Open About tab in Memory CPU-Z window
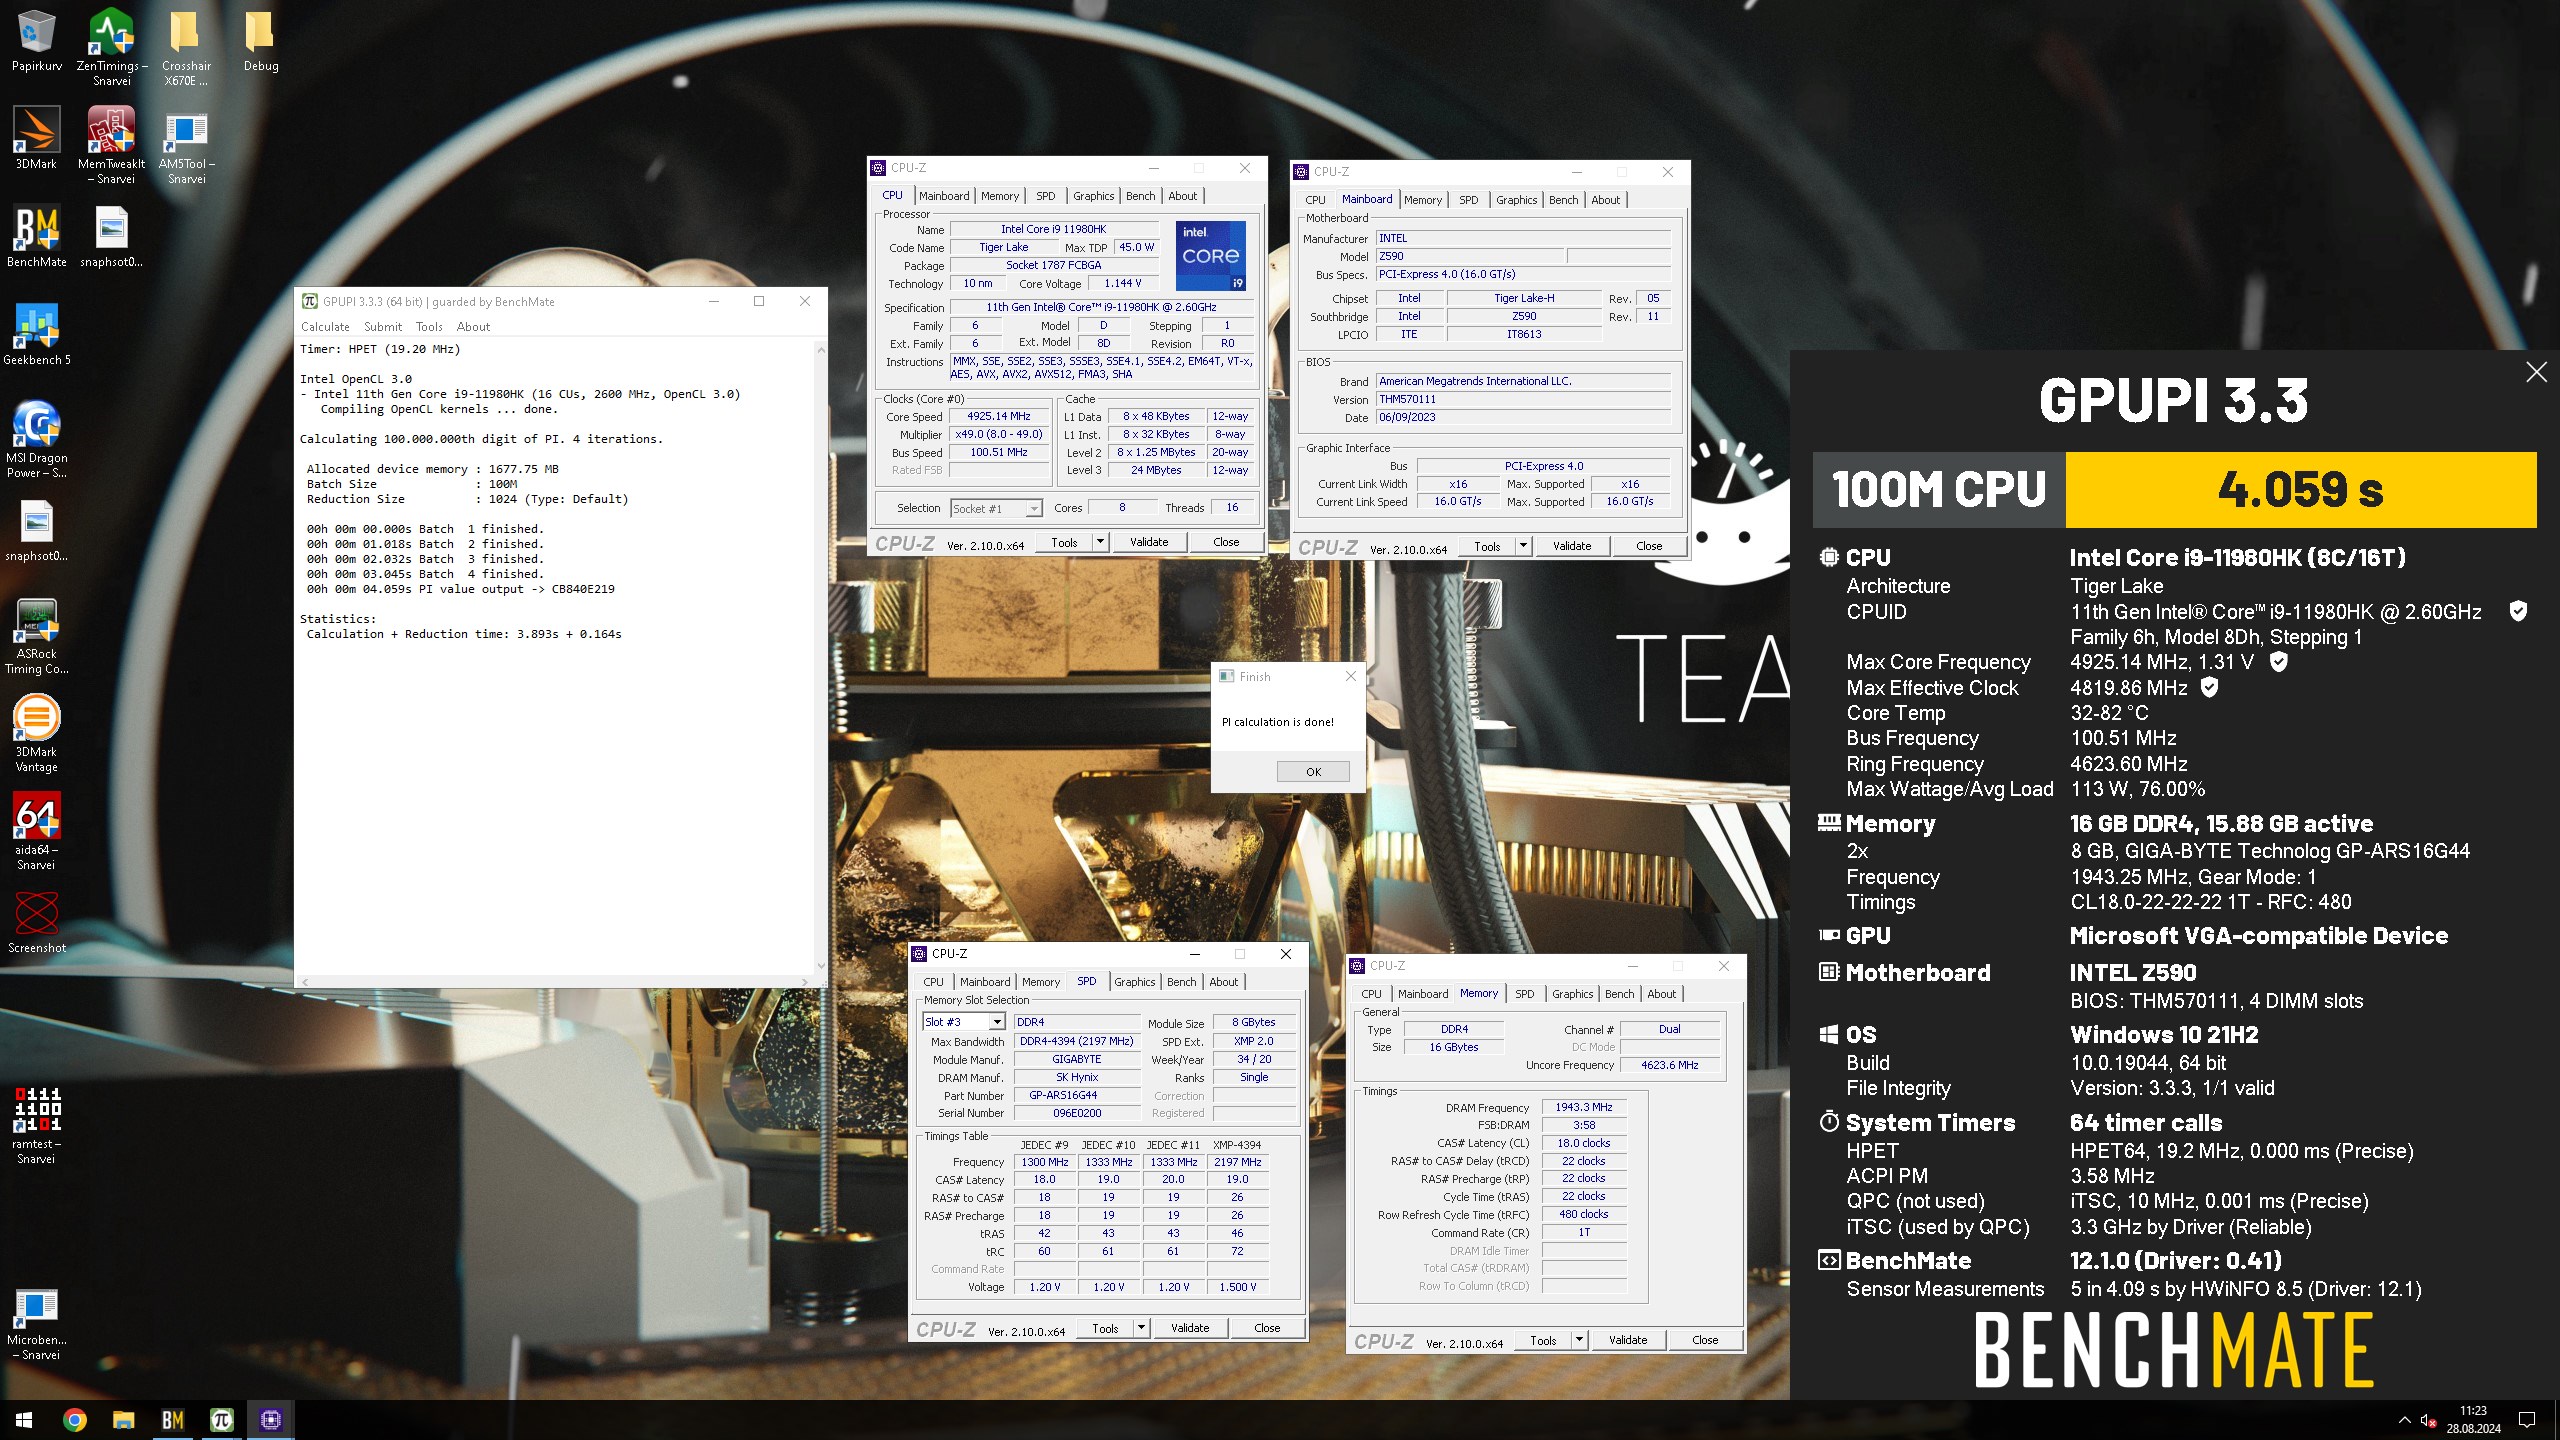Image resolution: width=2560 pixels, height=1440 pixels. (1661, 994)
